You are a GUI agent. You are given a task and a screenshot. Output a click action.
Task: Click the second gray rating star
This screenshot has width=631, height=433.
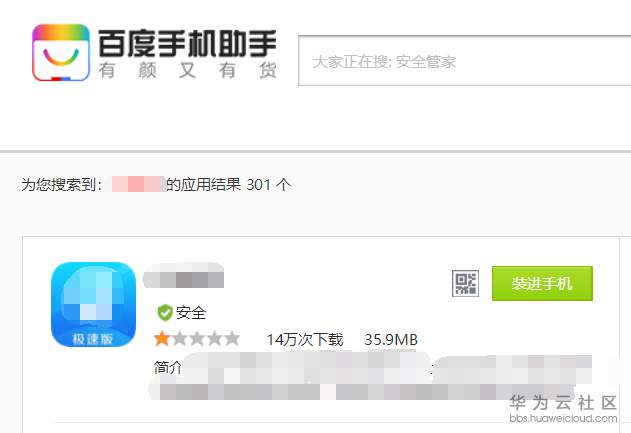[179, 339]
